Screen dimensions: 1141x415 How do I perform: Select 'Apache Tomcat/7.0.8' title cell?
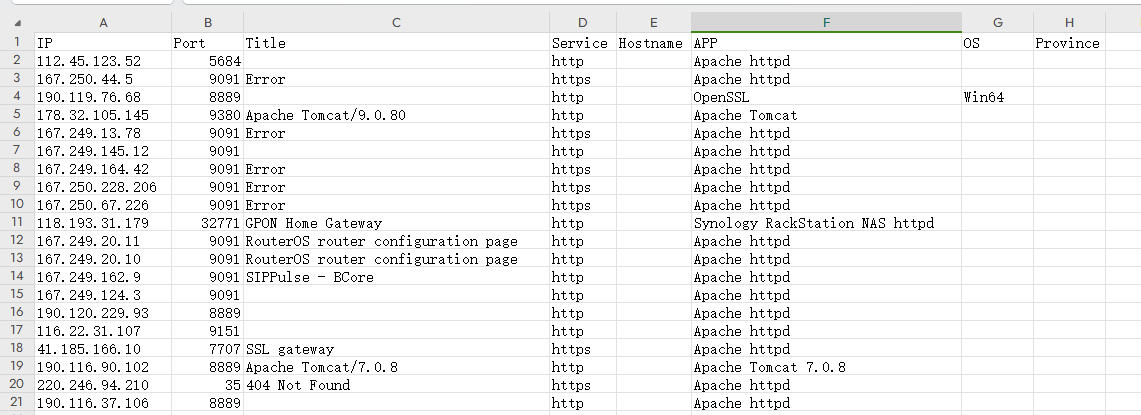[x=396, y=367]
